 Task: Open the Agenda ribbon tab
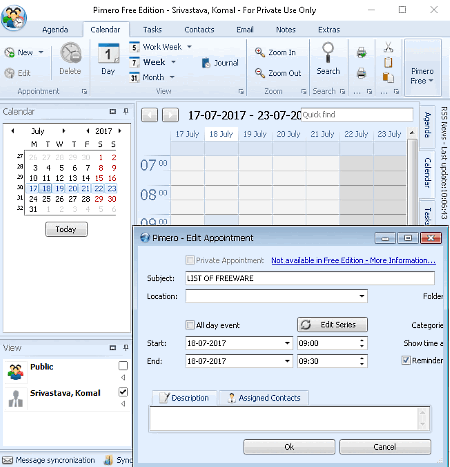(55, 30)
